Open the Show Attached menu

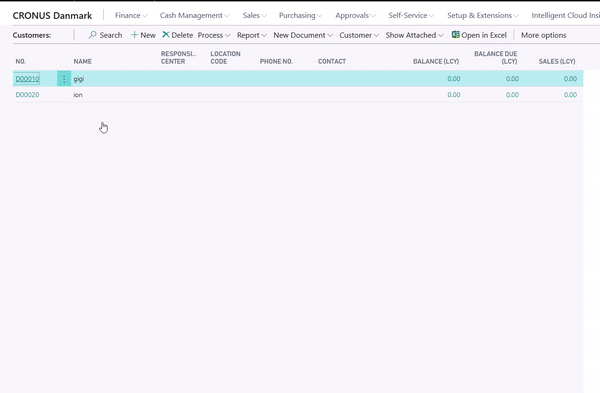pyautogui.click(x=414, y=35)
